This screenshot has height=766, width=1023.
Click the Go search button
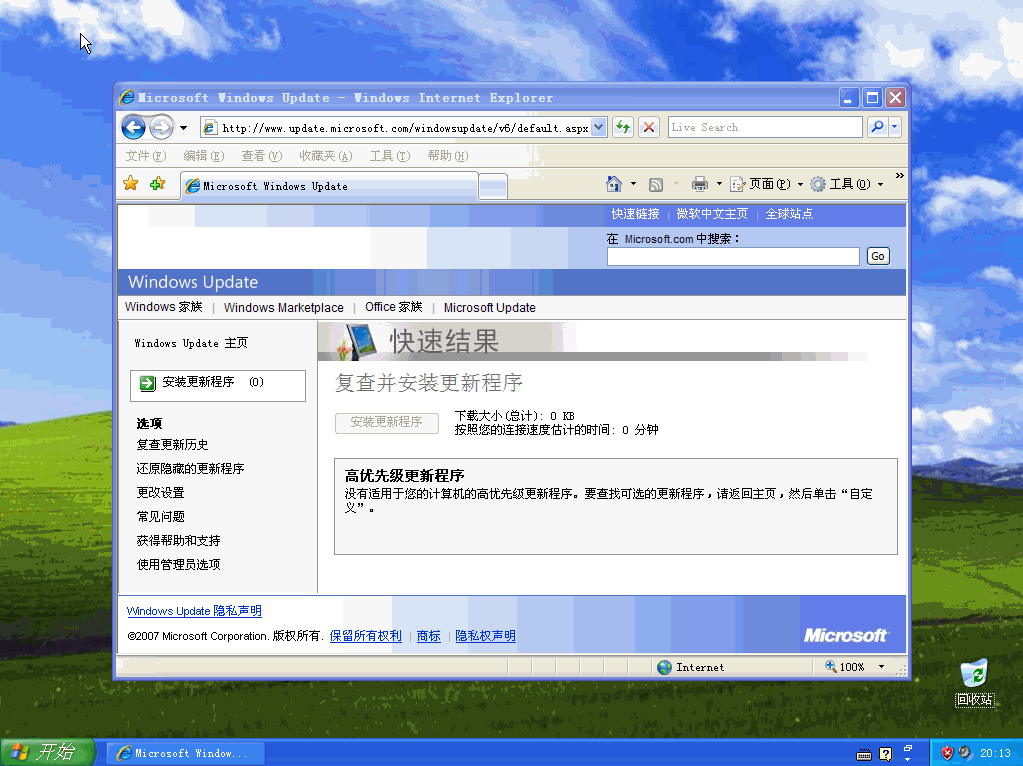click(x=878, y=256)
